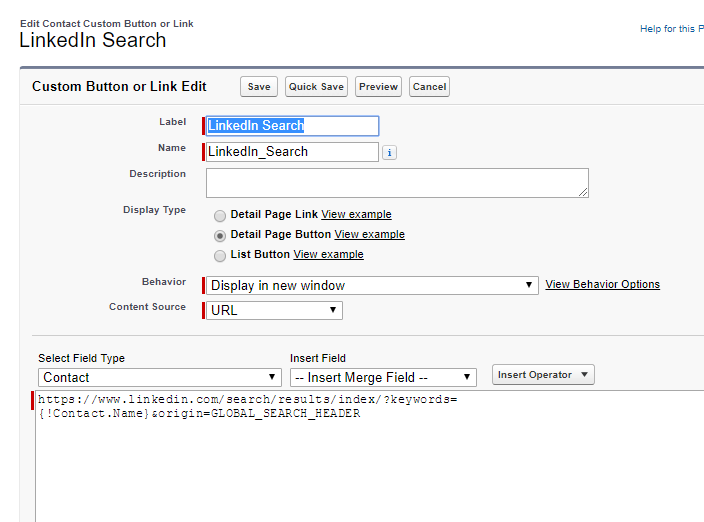Click the Quick Save button
The image size is (704, 522).
(x=316, y=87)
